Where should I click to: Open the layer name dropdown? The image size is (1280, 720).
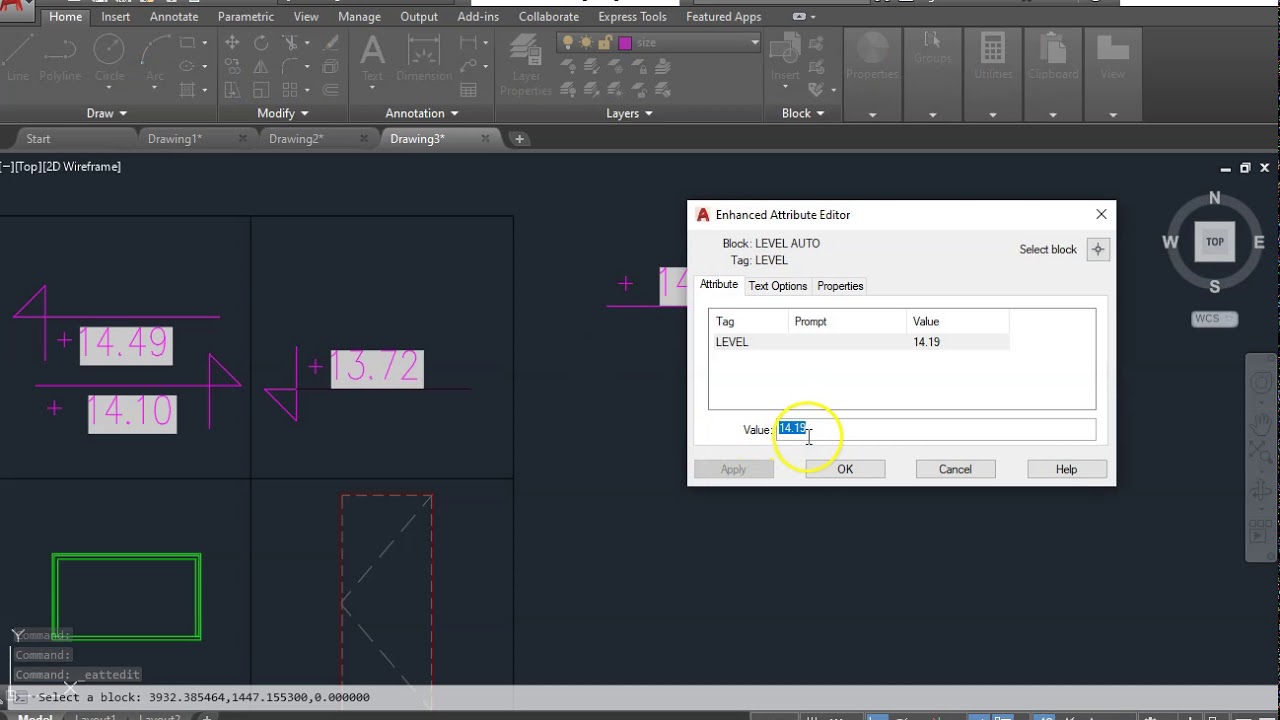[x=754, y=43]
